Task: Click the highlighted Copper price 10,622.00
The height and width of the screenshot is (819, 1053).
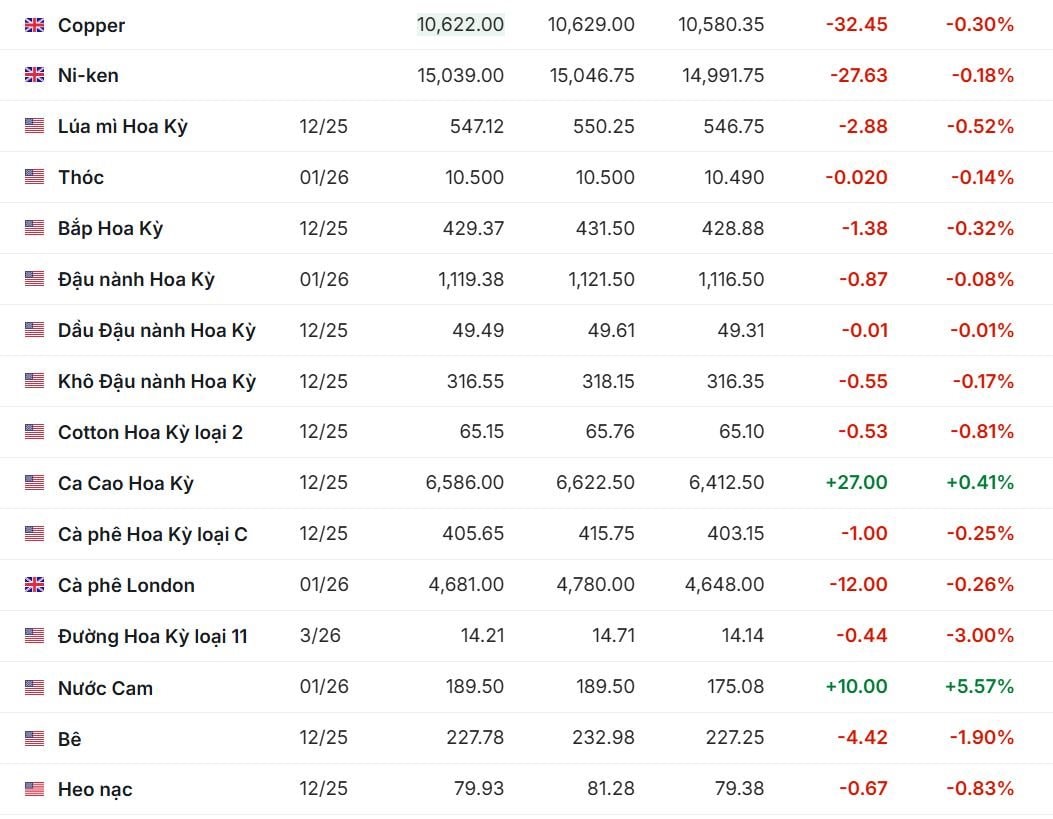Action: click(460, 24)
